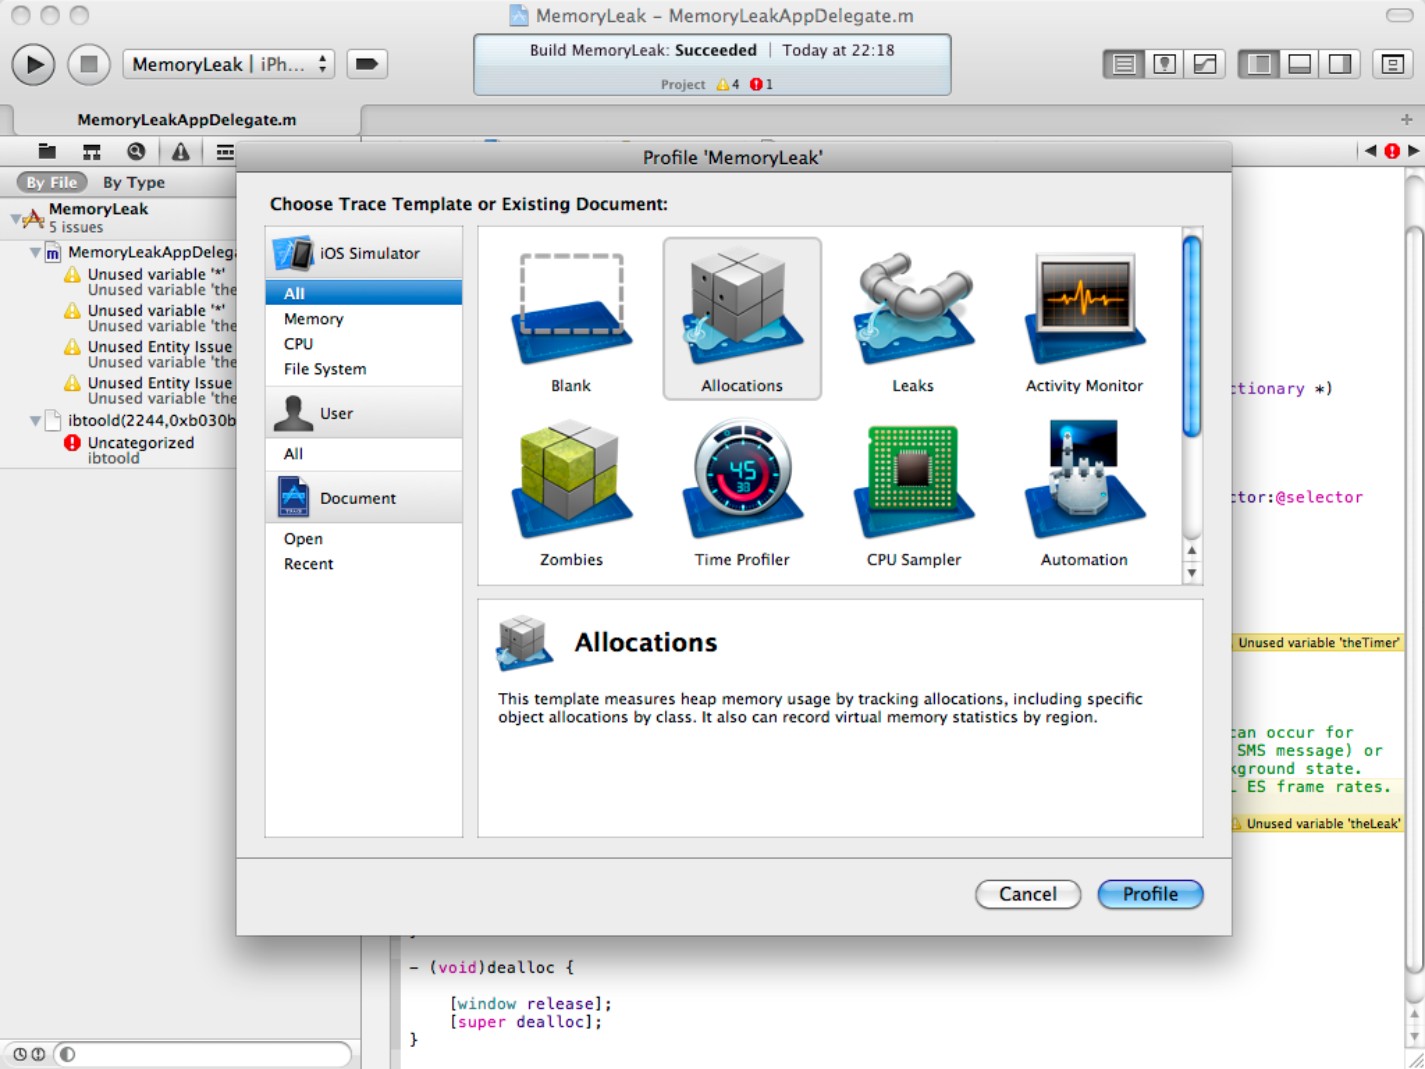
Task: Click the error indicator in jump bar
Action: pyautogui.click(x=1392, y=150)
